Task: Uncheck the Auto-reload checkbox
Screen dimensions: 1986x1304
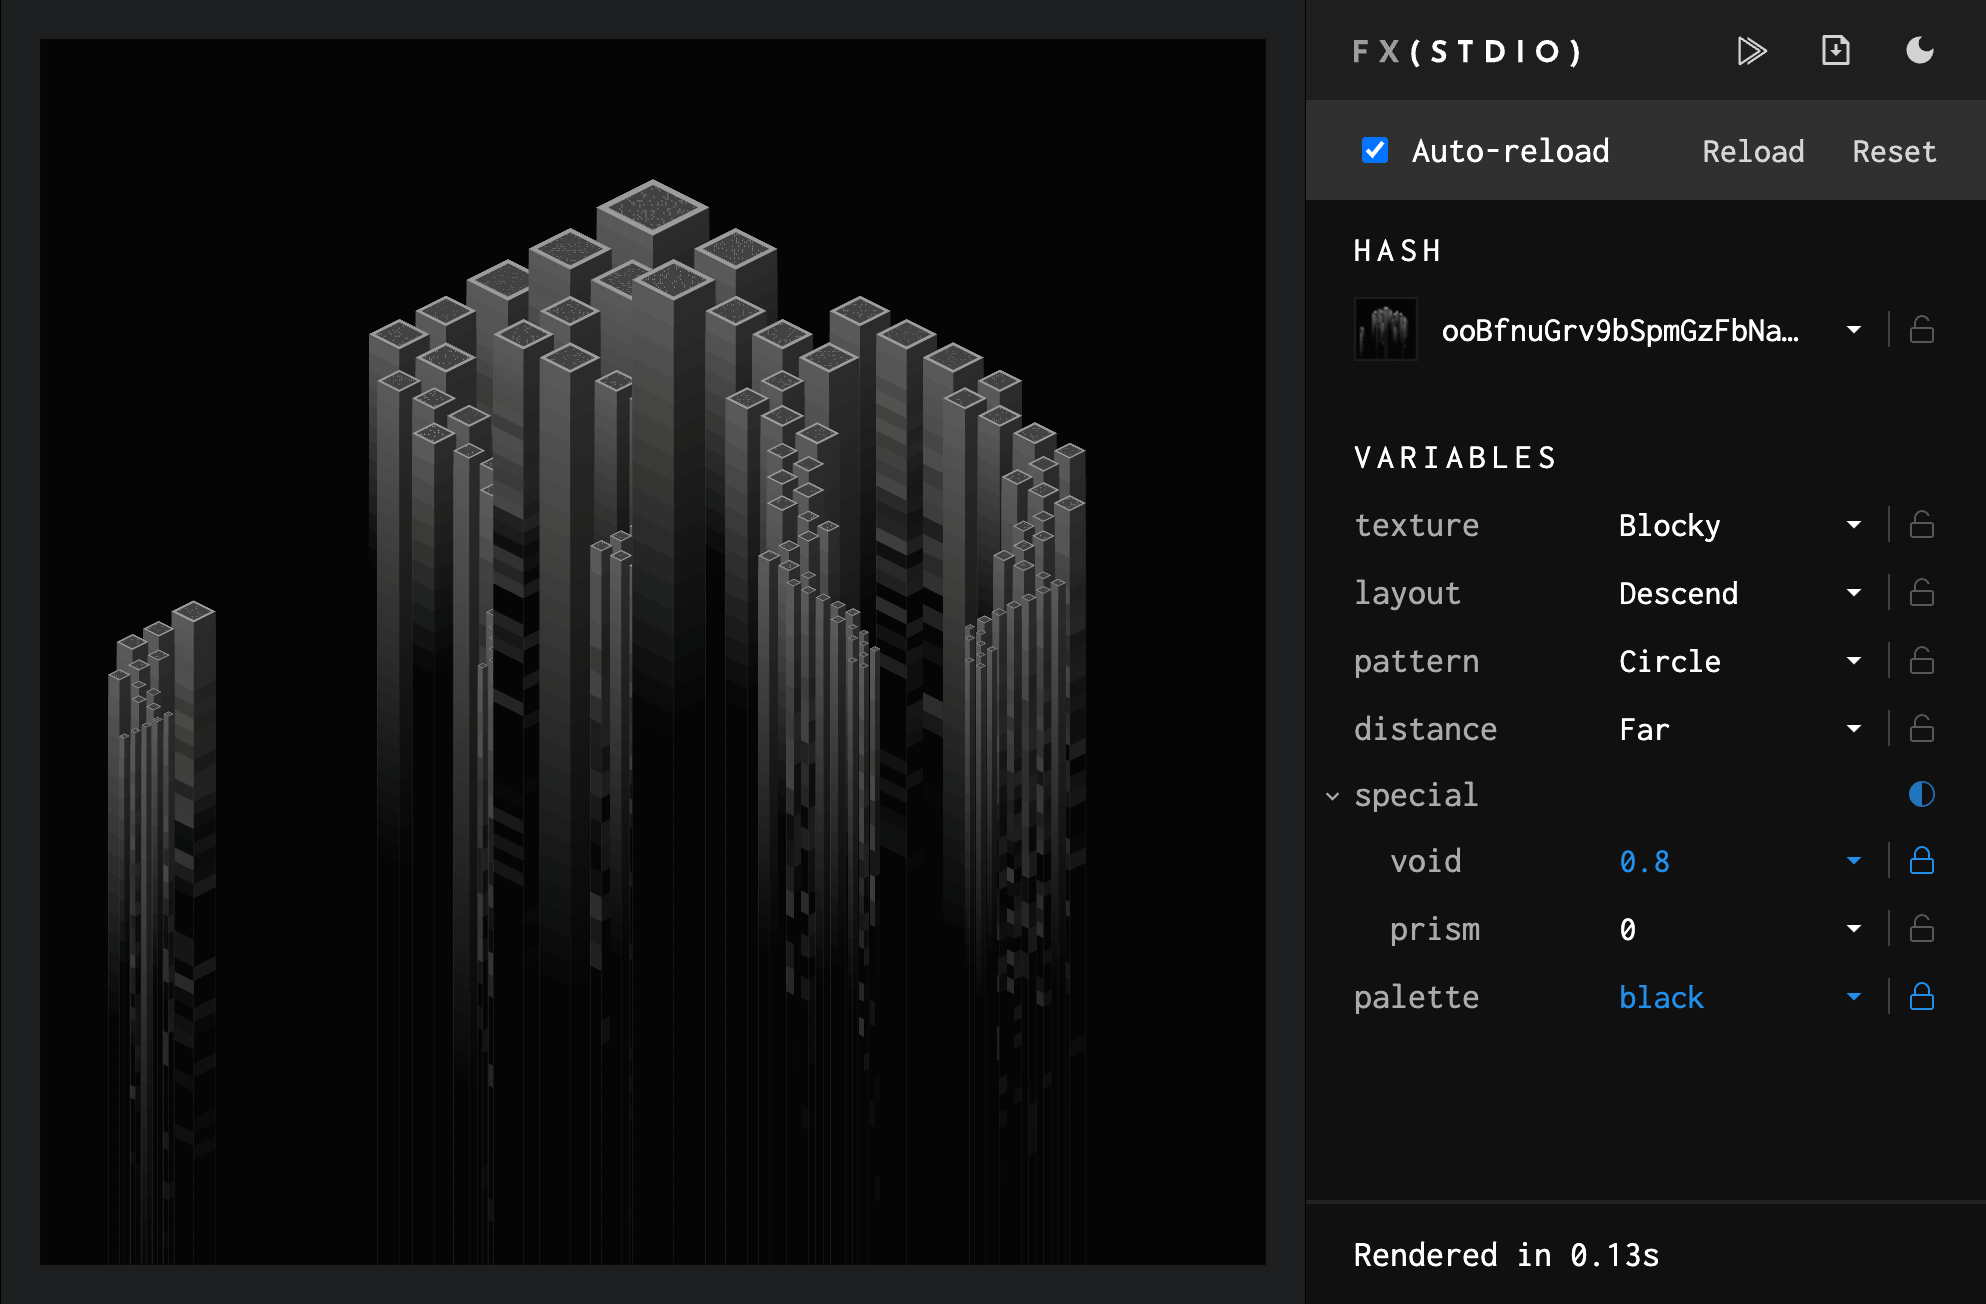Action: point(1376,150)
